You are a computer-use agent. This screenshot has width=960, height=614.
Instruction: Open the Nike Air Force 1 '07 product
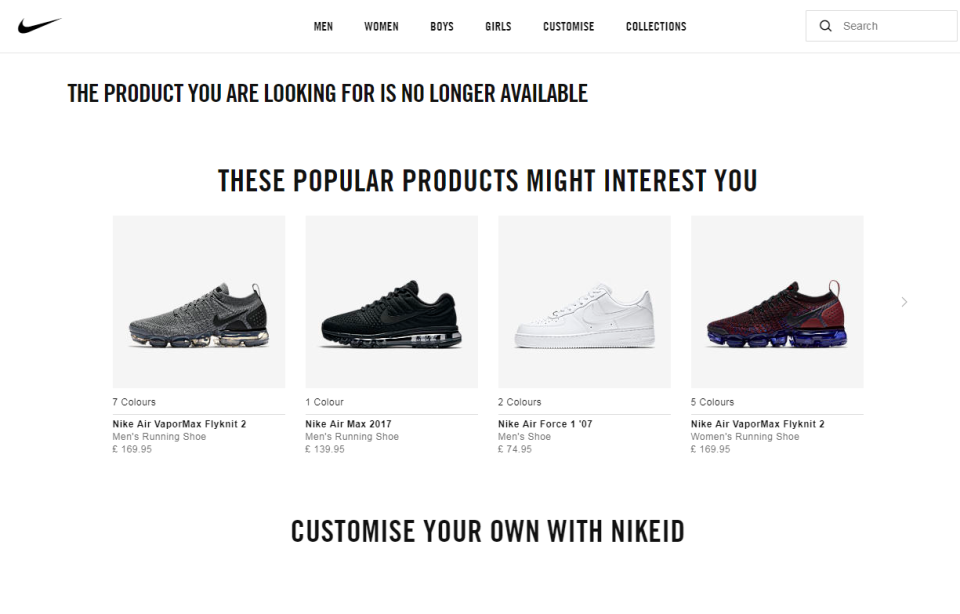pyautogui.click(x=542, y=423)
